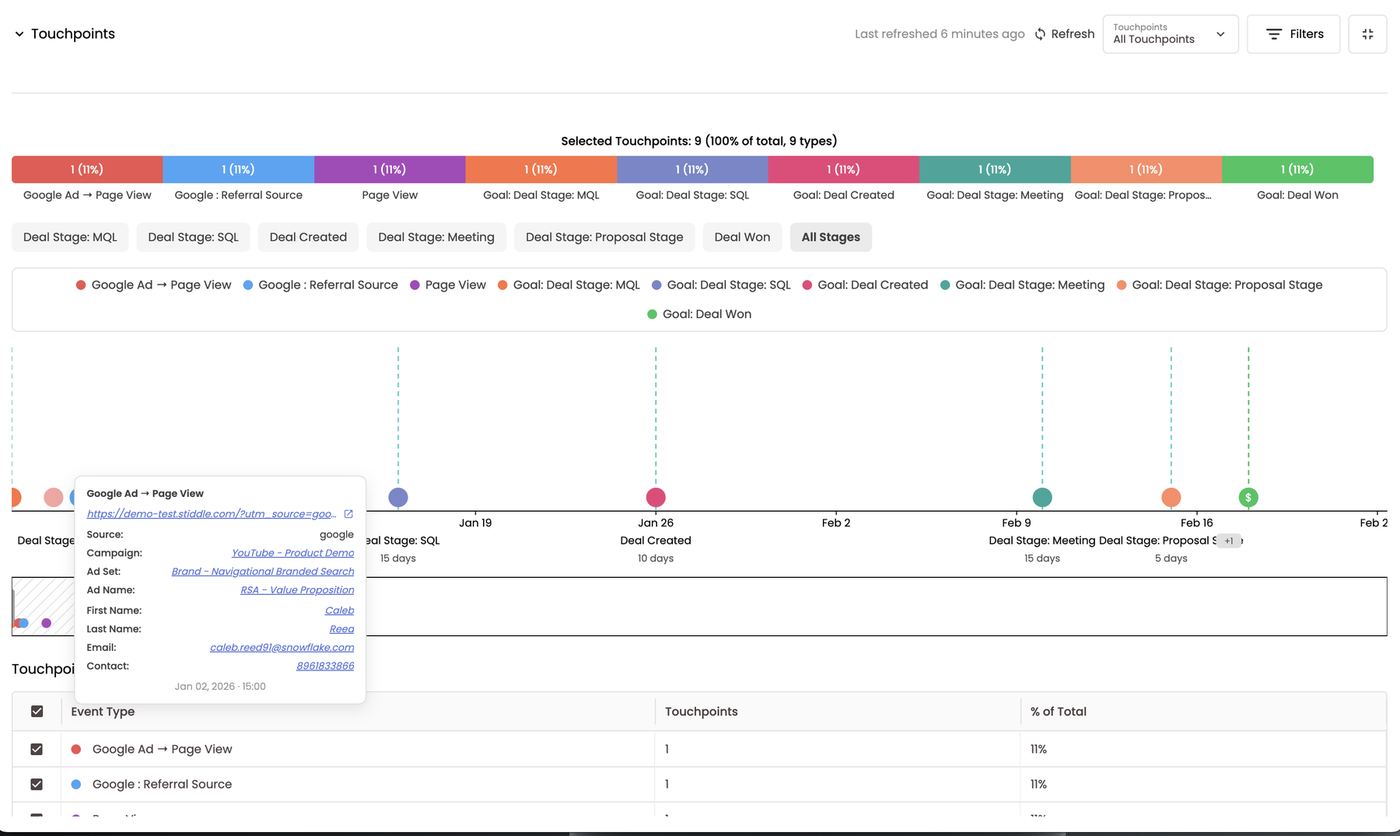The width and height of the screenshot is (1400, 836).
Task: Uncheck the Google : Referral Source row checkbox
Action: [x=37, y=784]
